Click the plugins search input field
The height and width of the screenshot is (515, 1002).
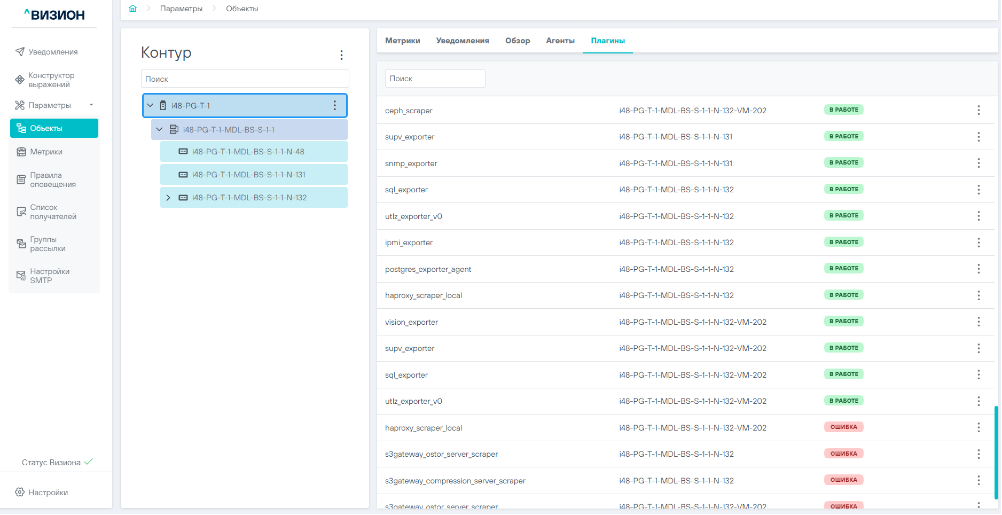[x=435, y=78]
